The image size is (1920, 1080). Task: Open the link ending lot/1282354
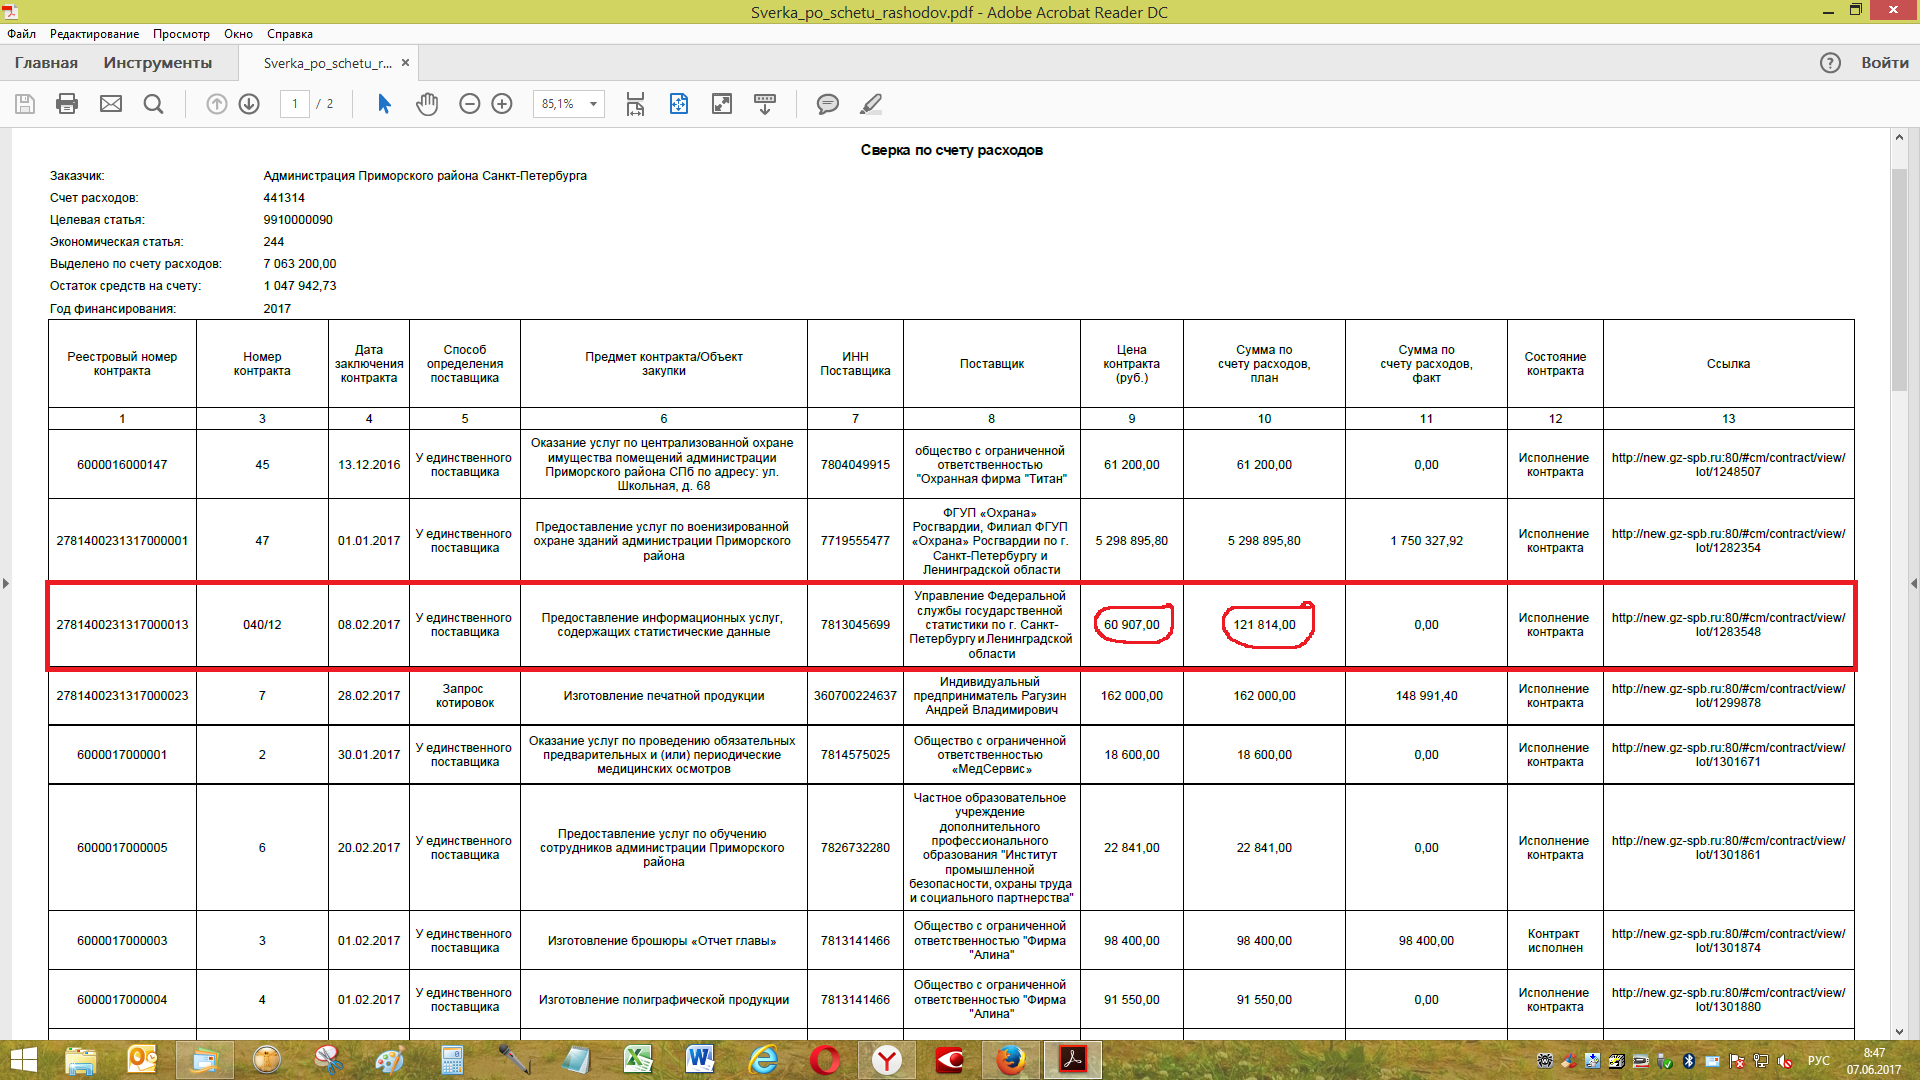[1728, 541]
